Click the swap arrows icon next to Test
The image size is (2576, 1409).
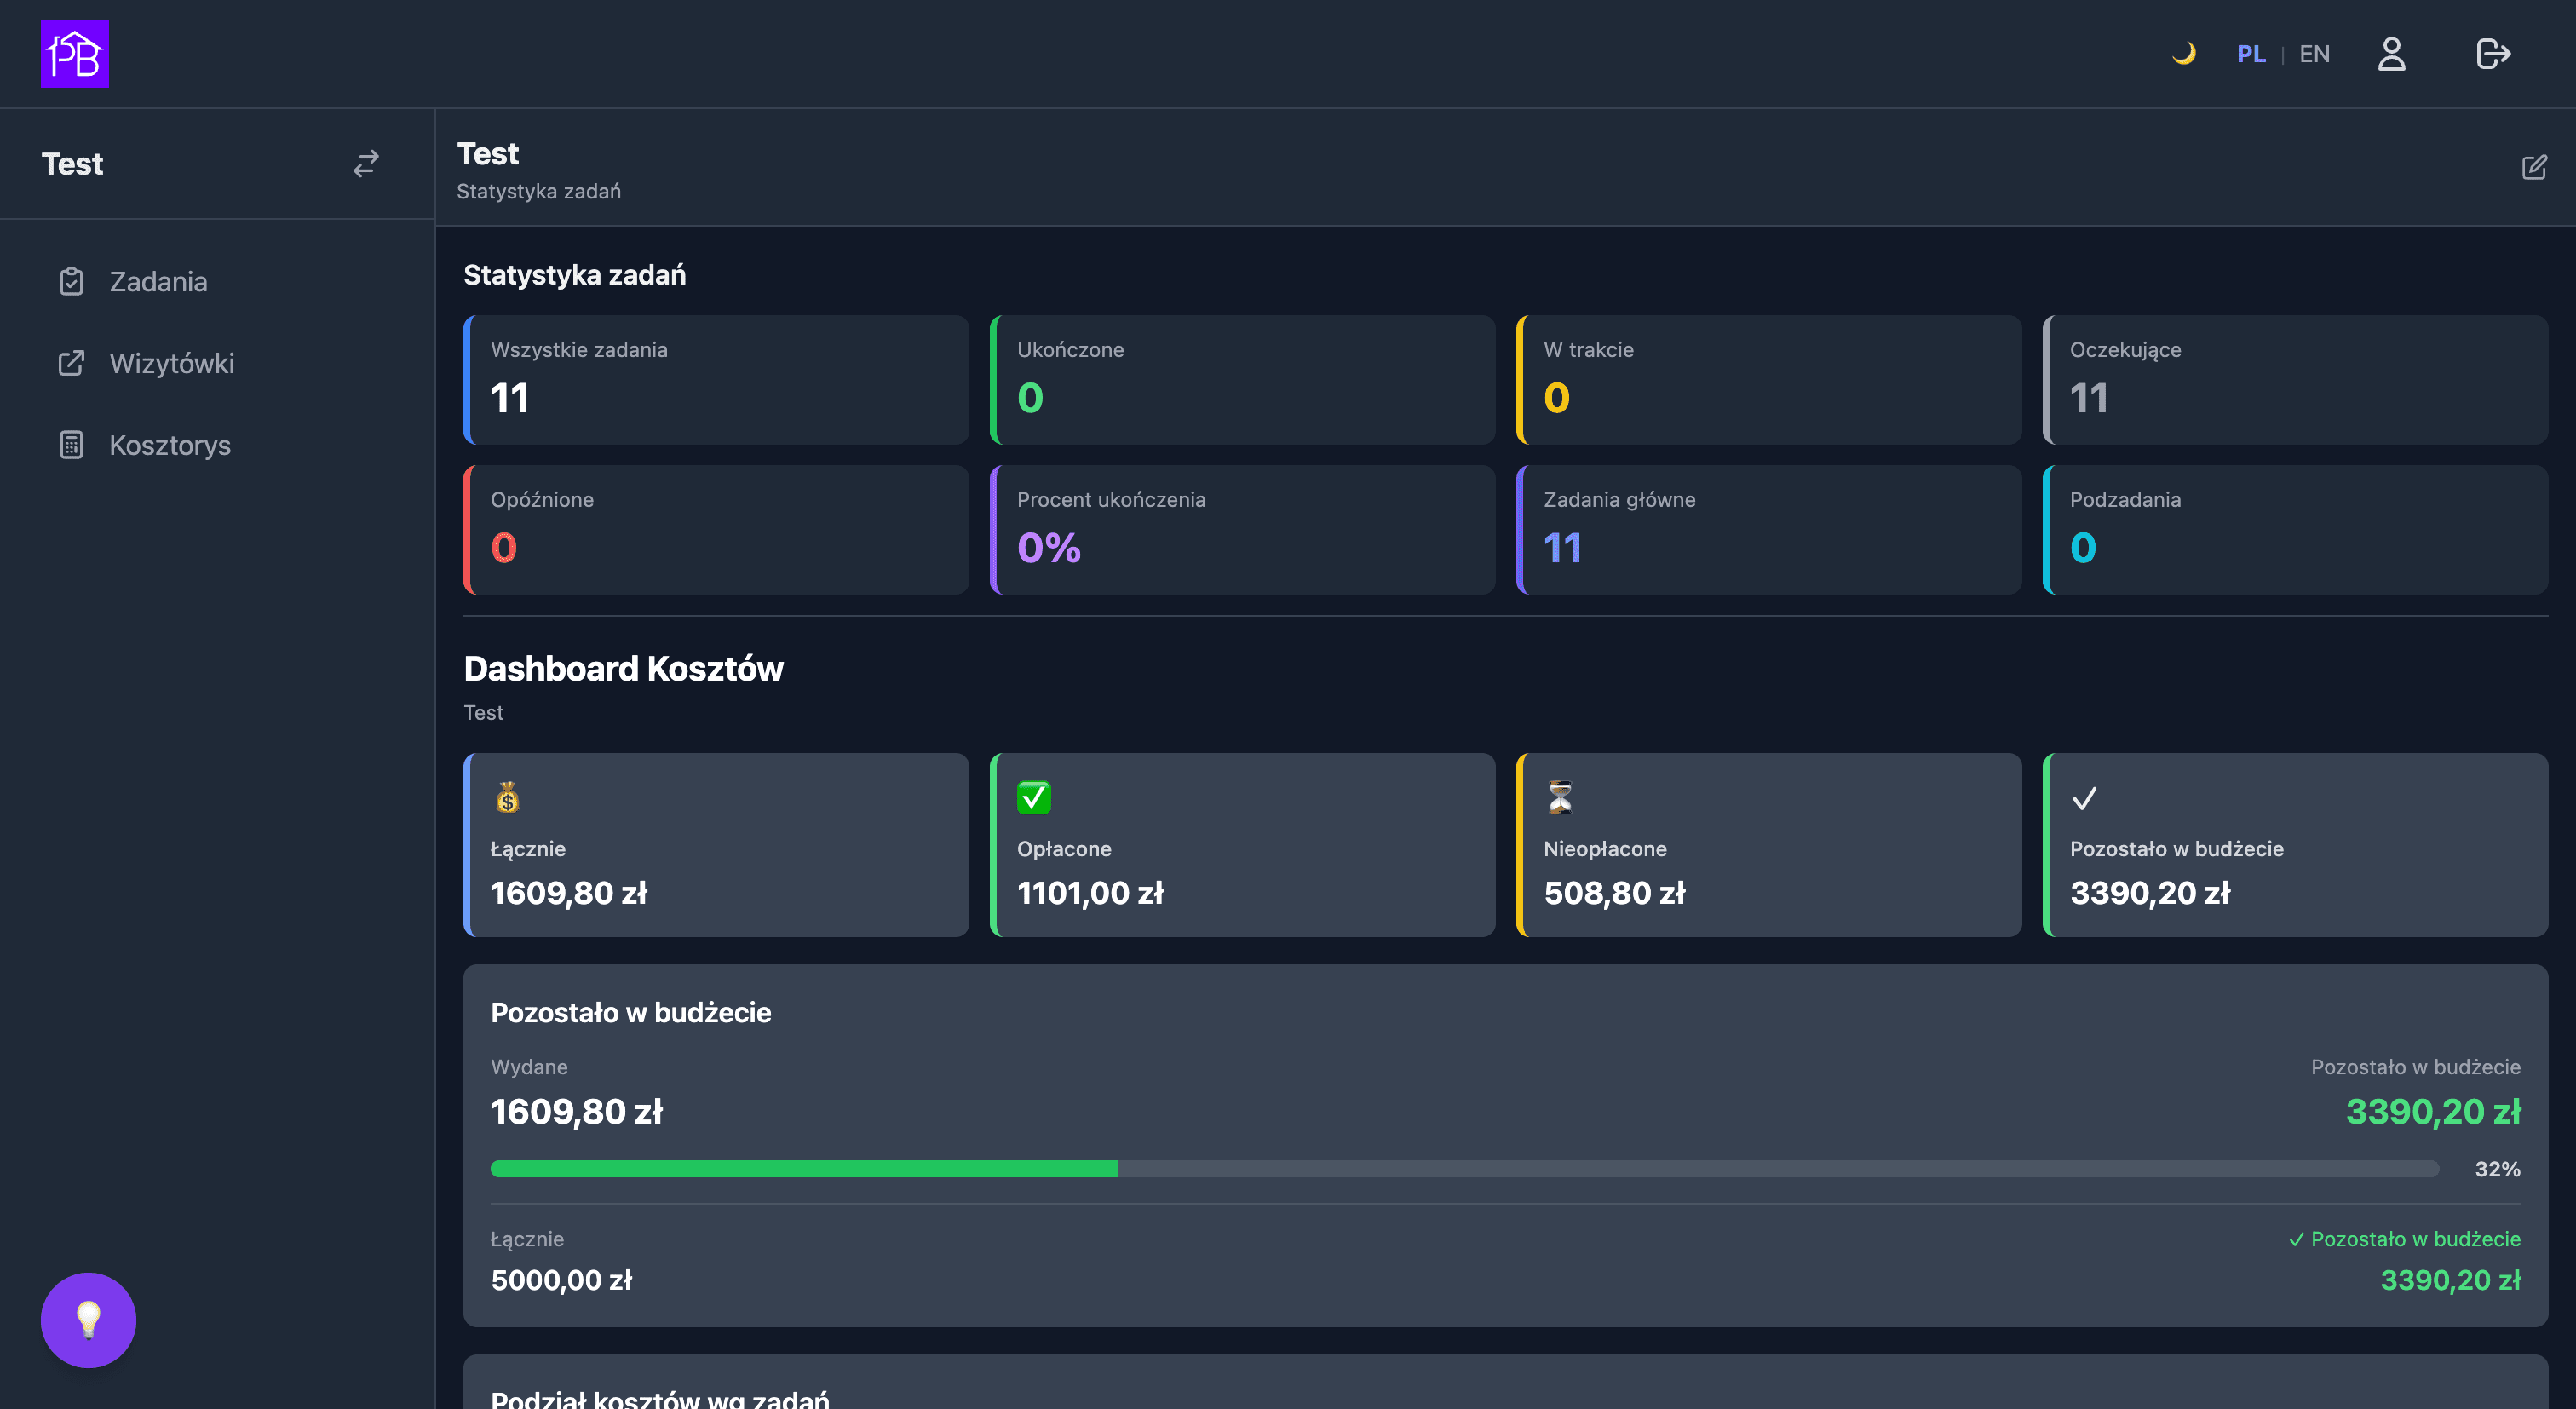click(x=366, y=163)
